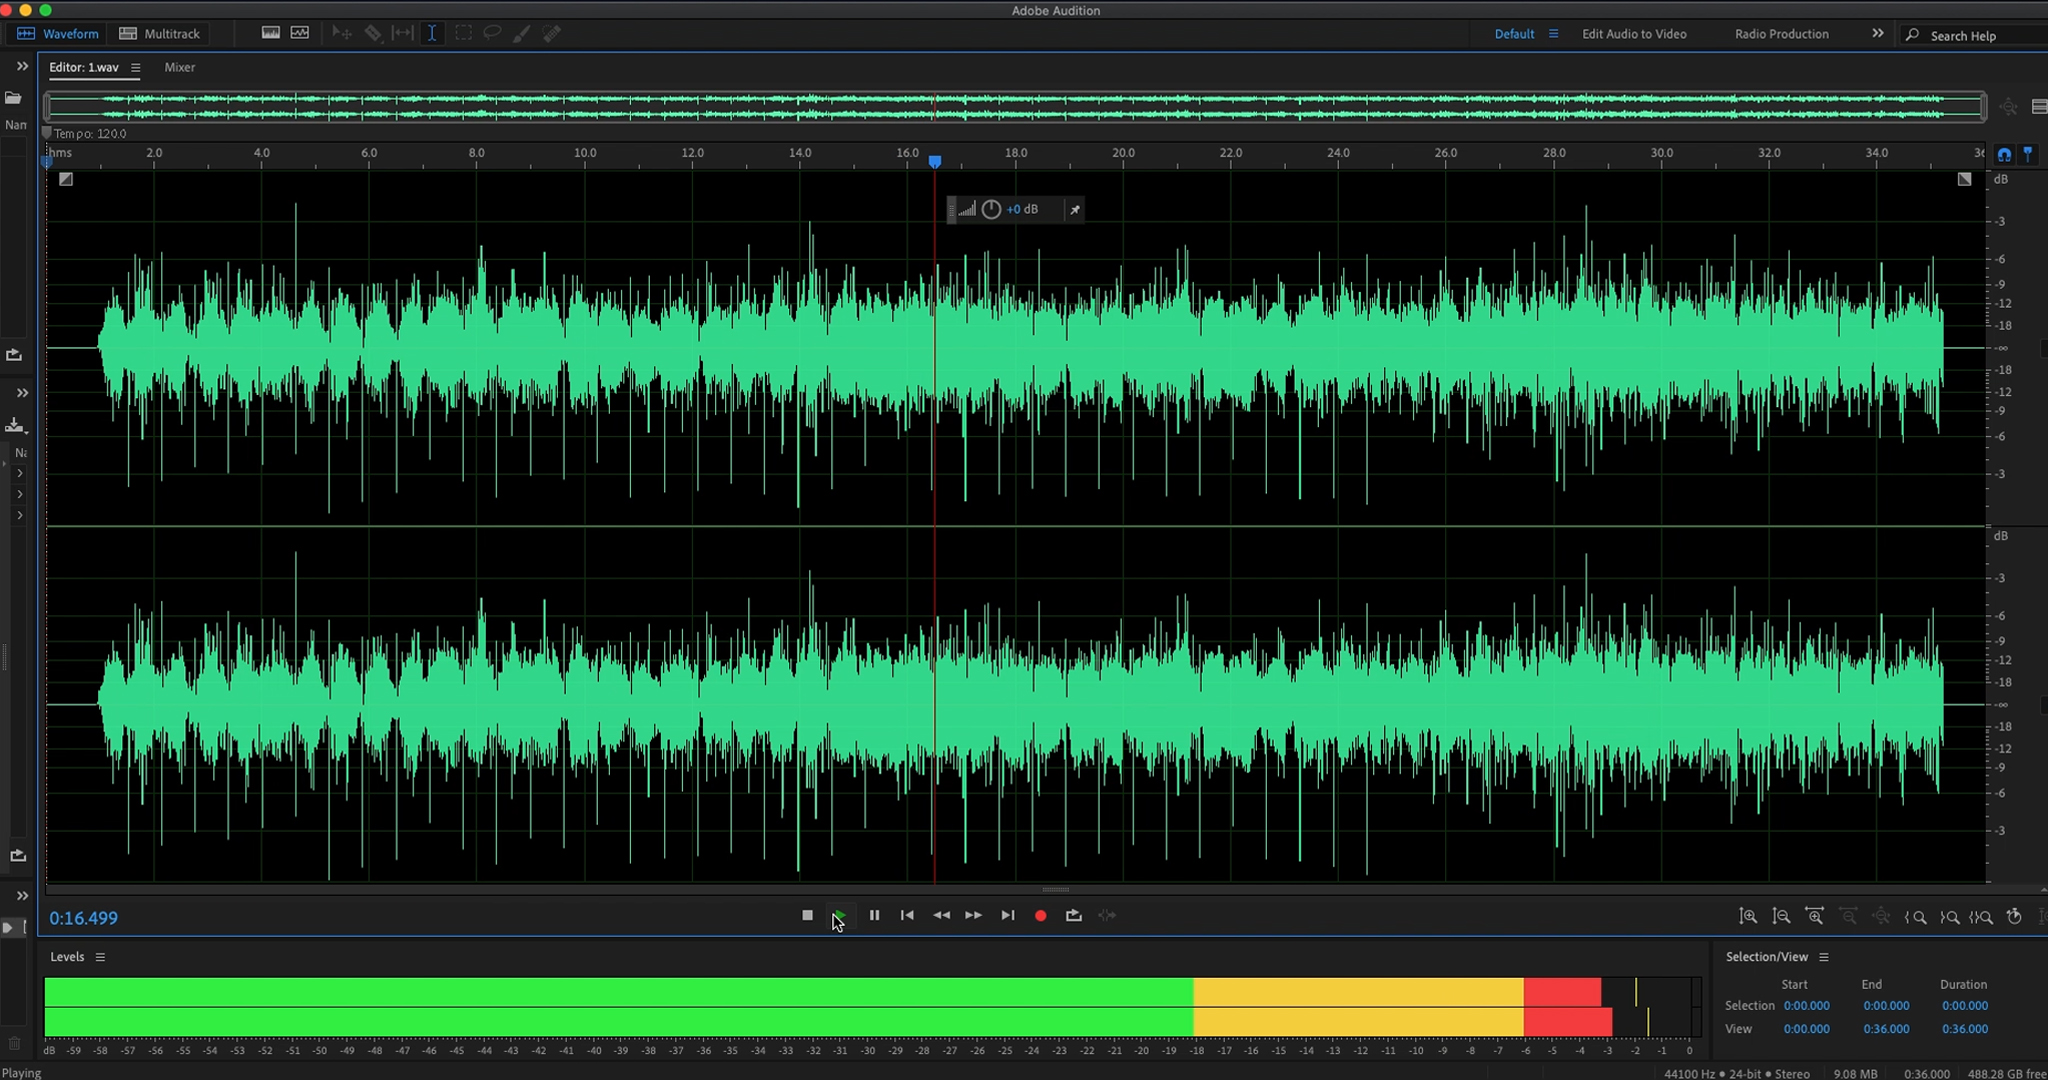Click the Fast Forward button
Viewport: 2048px width, 1080px height.
[973, 915]
